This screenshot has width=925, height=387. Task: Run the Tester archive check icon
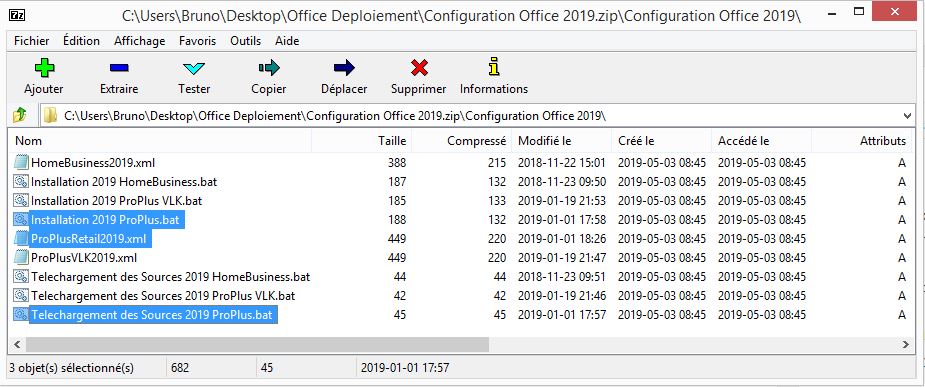pyautogui.click(x=193, y=68)
